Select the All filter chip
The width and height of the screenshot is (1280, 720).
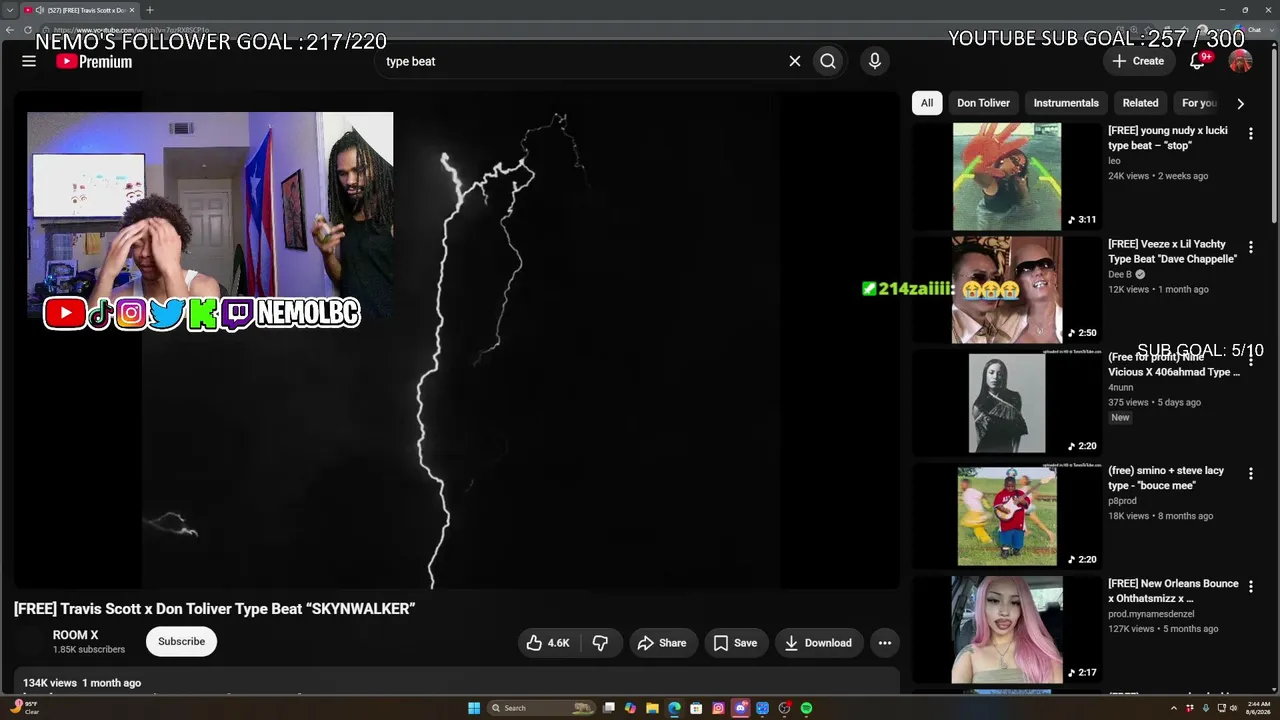pos(927,103)
